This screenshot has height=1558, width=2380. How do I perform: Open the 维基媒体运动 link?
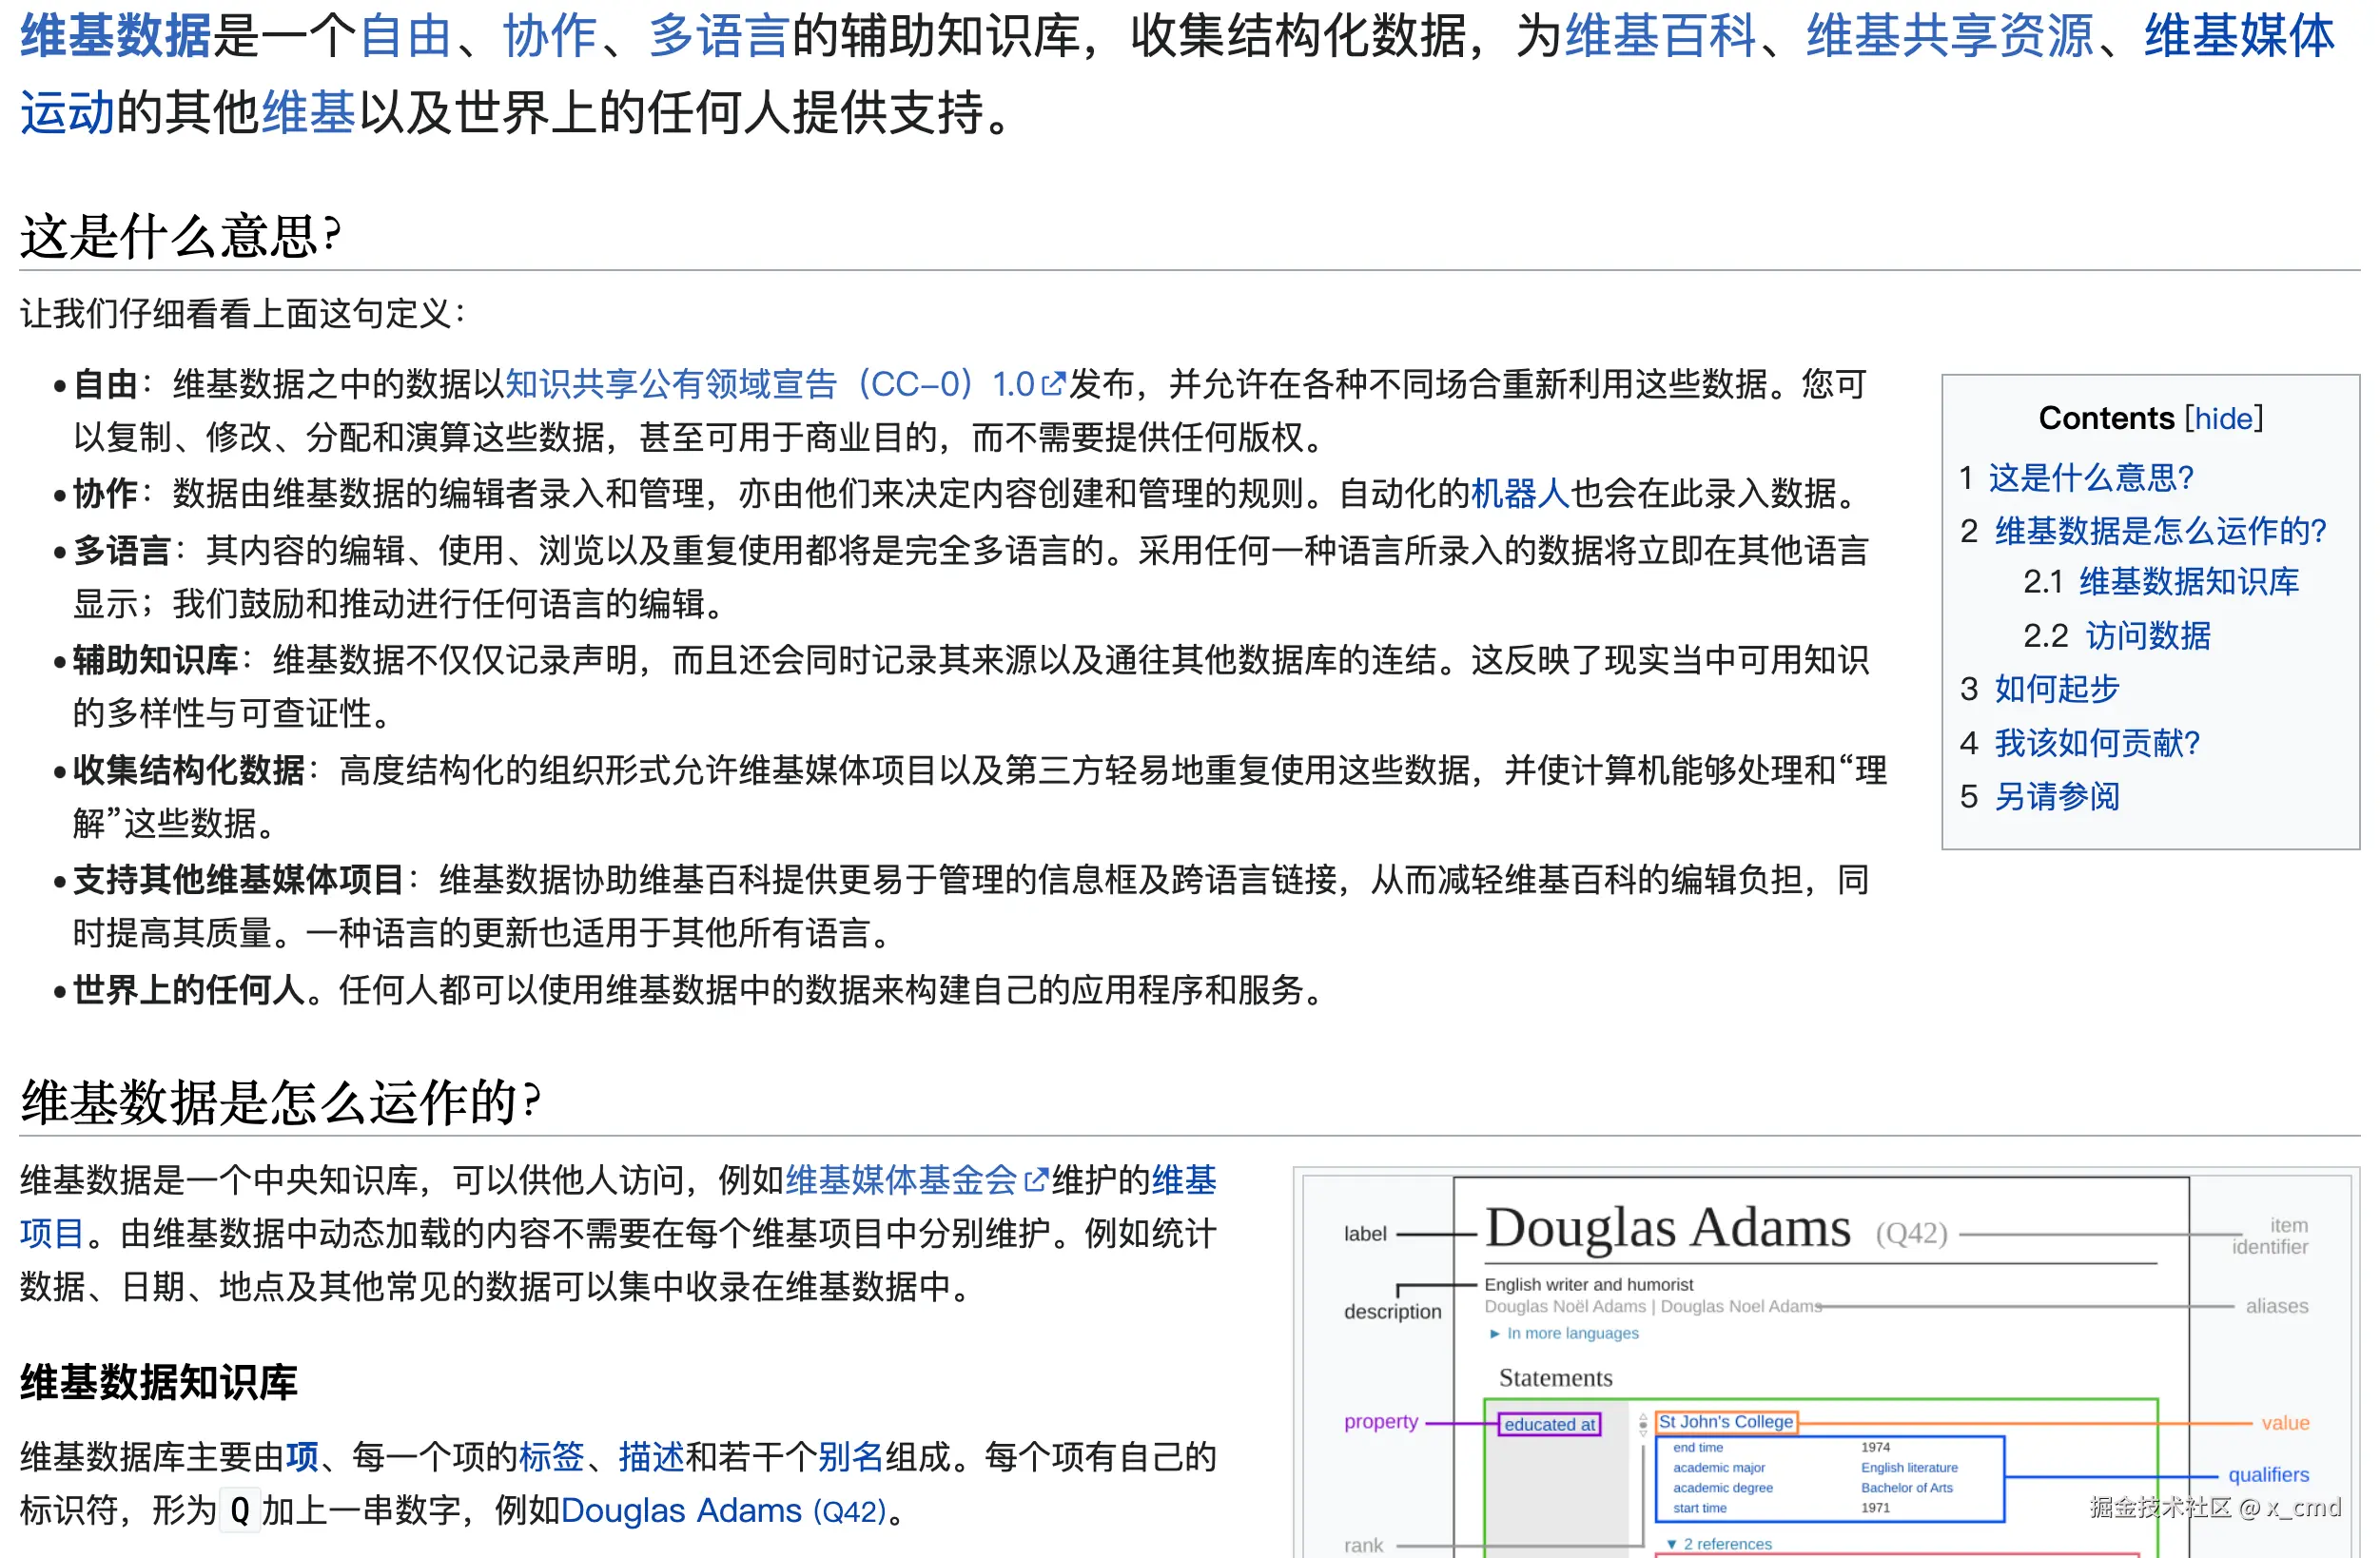click(2240, 36)
